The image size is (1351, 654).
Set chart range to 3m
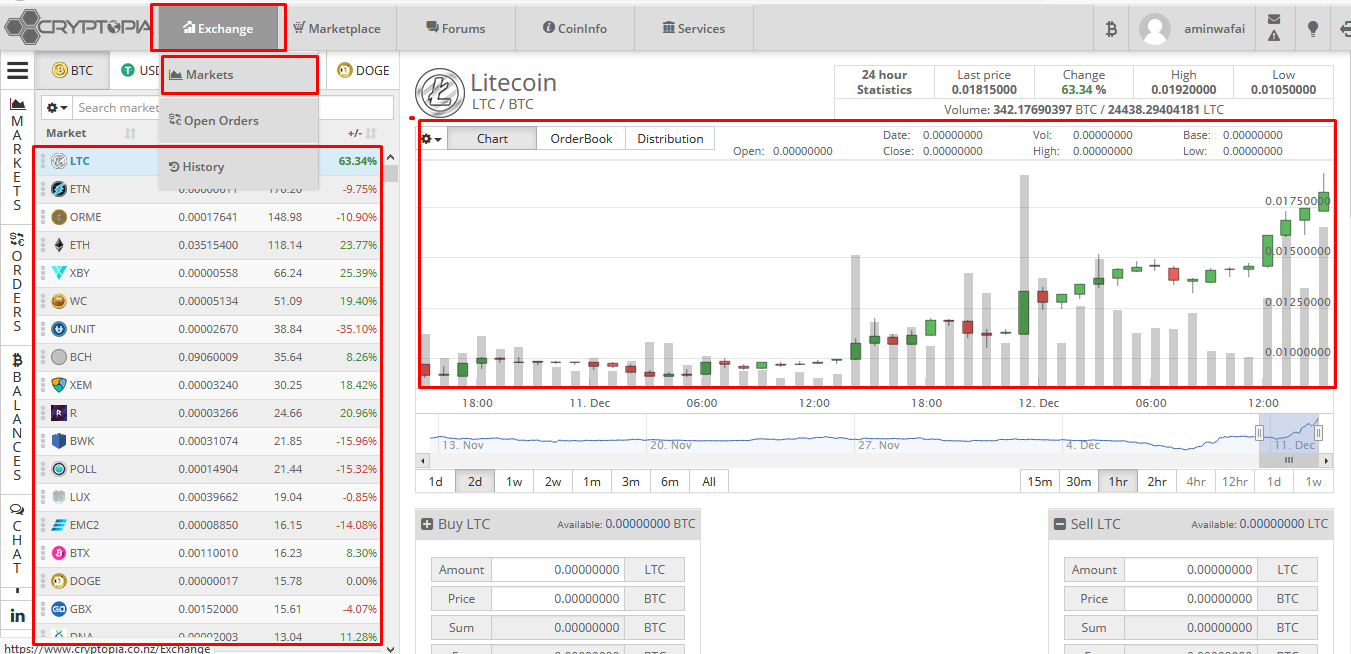coord(630,482)
